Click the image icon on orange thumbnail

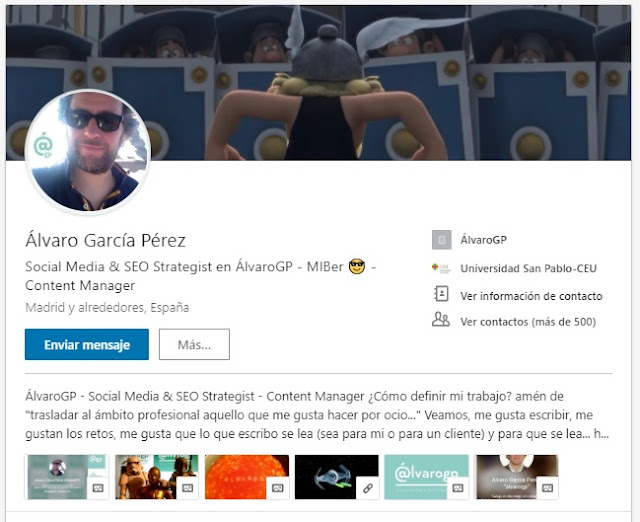[278, 488]
